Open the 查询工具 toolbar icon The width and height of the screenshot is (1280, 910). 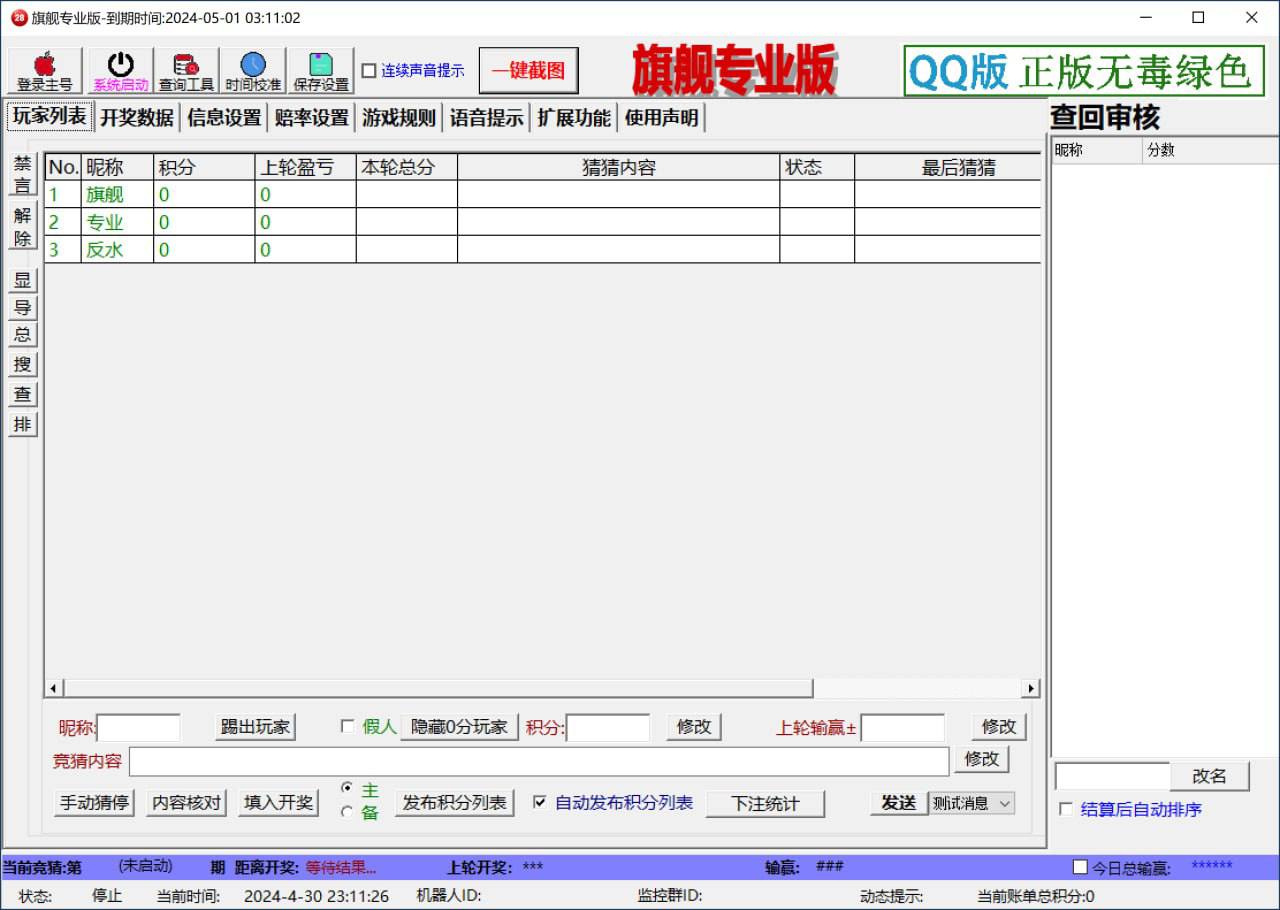[186, 71]
